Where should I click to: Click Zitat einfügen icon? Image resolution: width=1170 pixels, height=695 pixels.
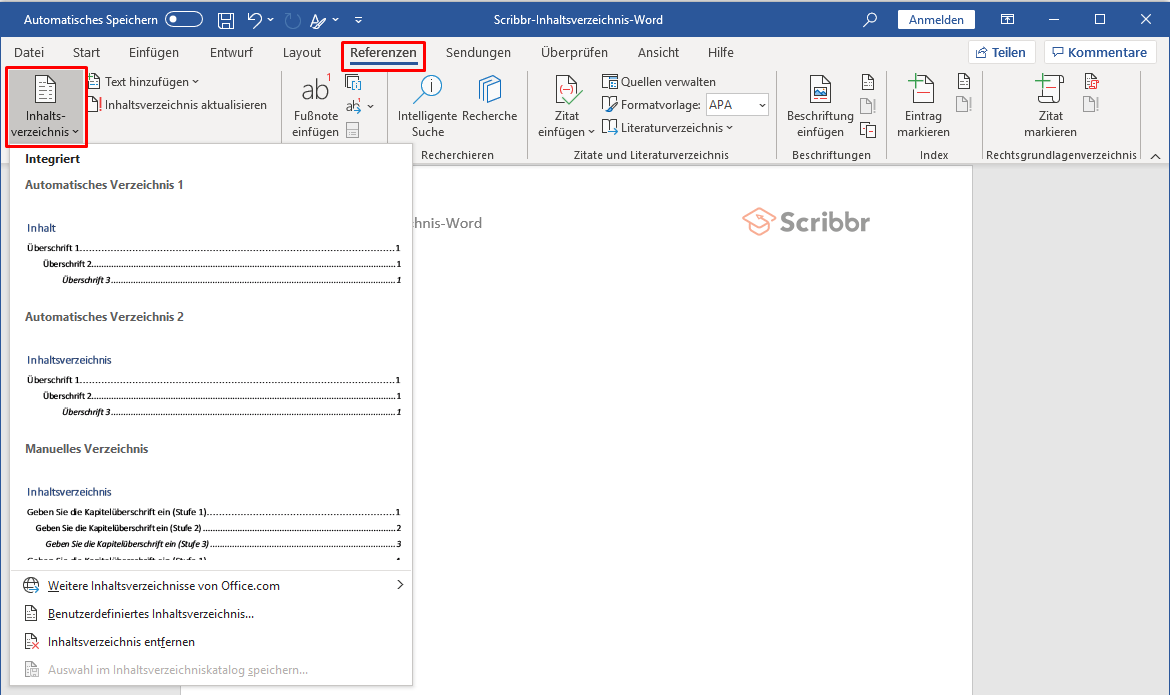(x=566, y=107)
